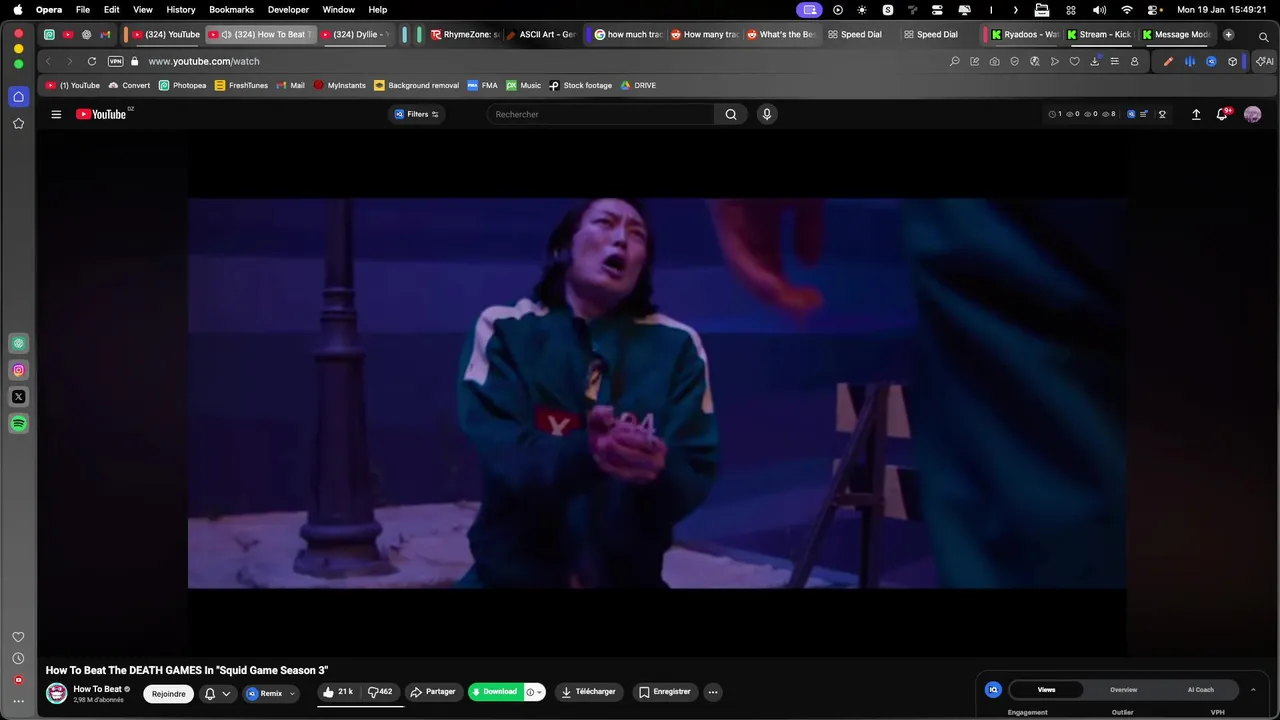The height and width of the screenshot is (720, 1280).
Task: Switch to the ASCII Art tab
Action: click(541, 34)
